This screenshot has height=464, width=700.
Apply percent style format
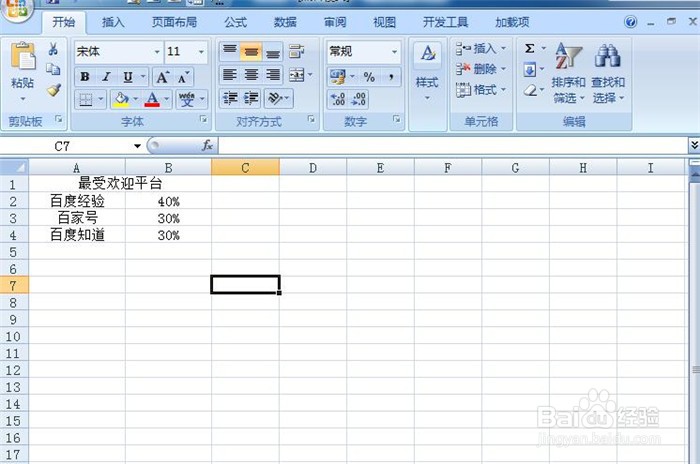click(x=369, y=77)
